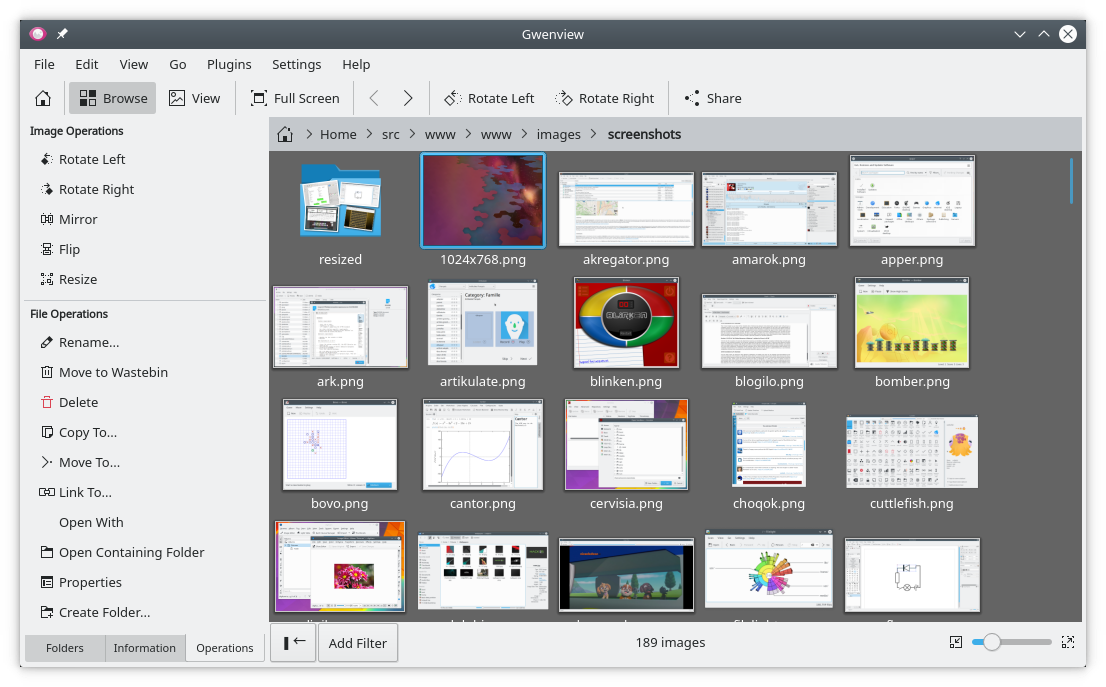Click the red Delete trash icon

tap(47, 402)
